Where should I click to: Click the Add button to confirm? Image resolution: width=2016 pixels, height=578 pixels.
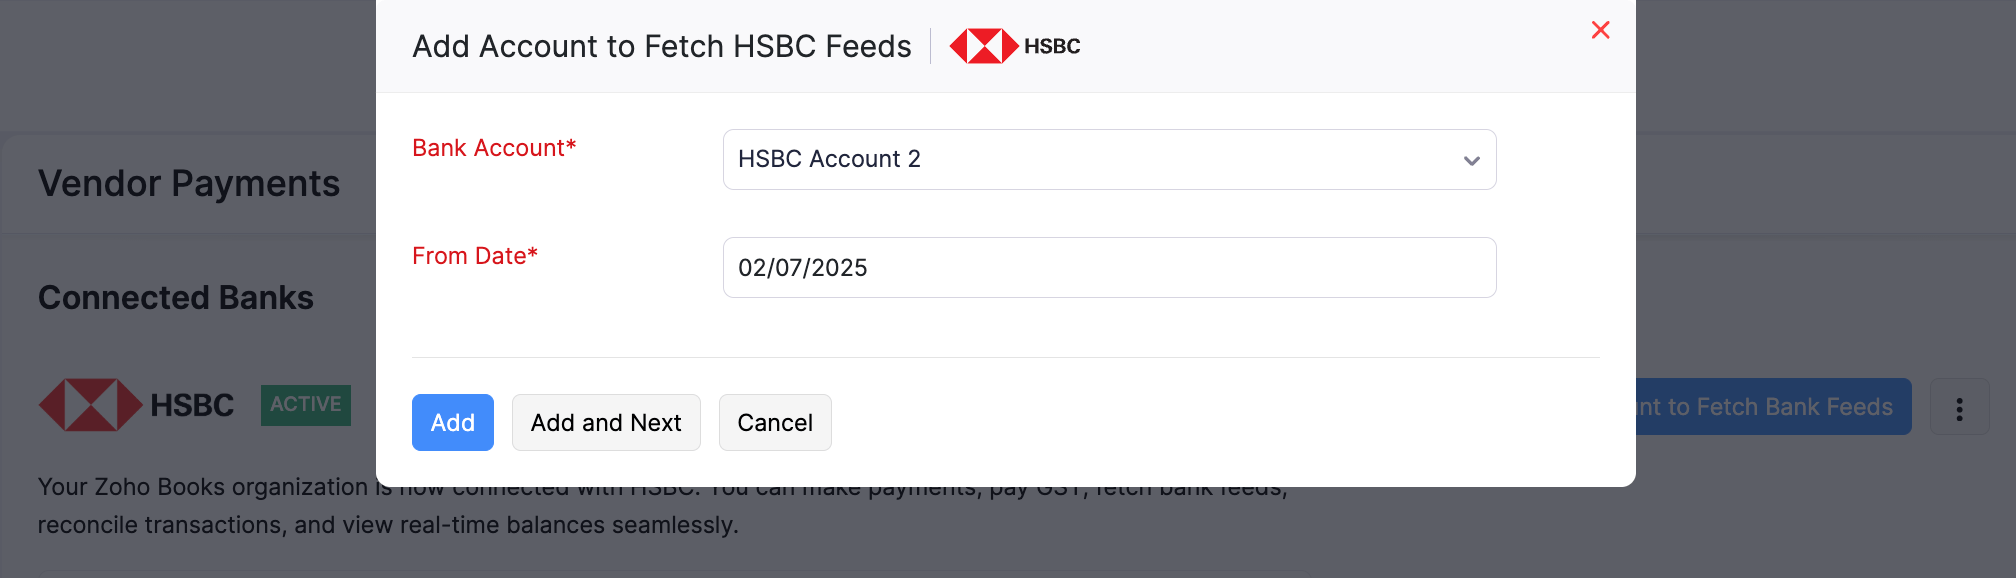click(x=452, y=422)
